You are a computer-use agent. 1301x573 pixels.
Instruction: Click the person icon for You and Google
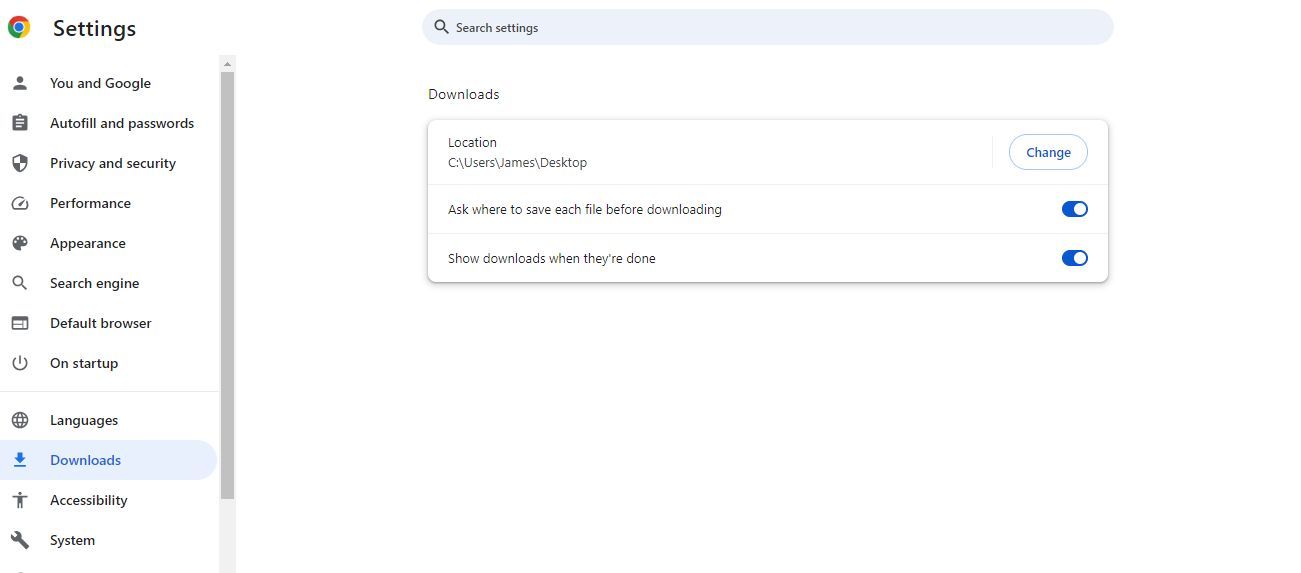point(20,83)
